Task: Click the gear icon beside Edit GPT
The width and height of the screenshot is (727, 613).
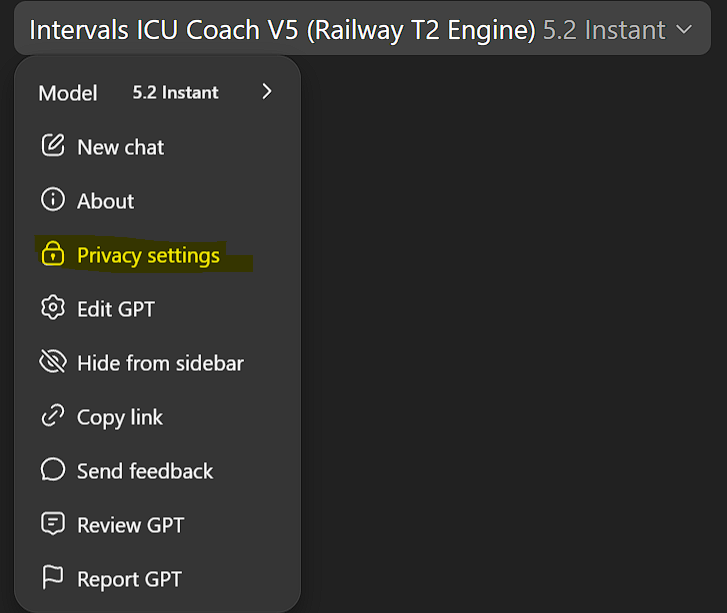Action: [x=52, y=308]
